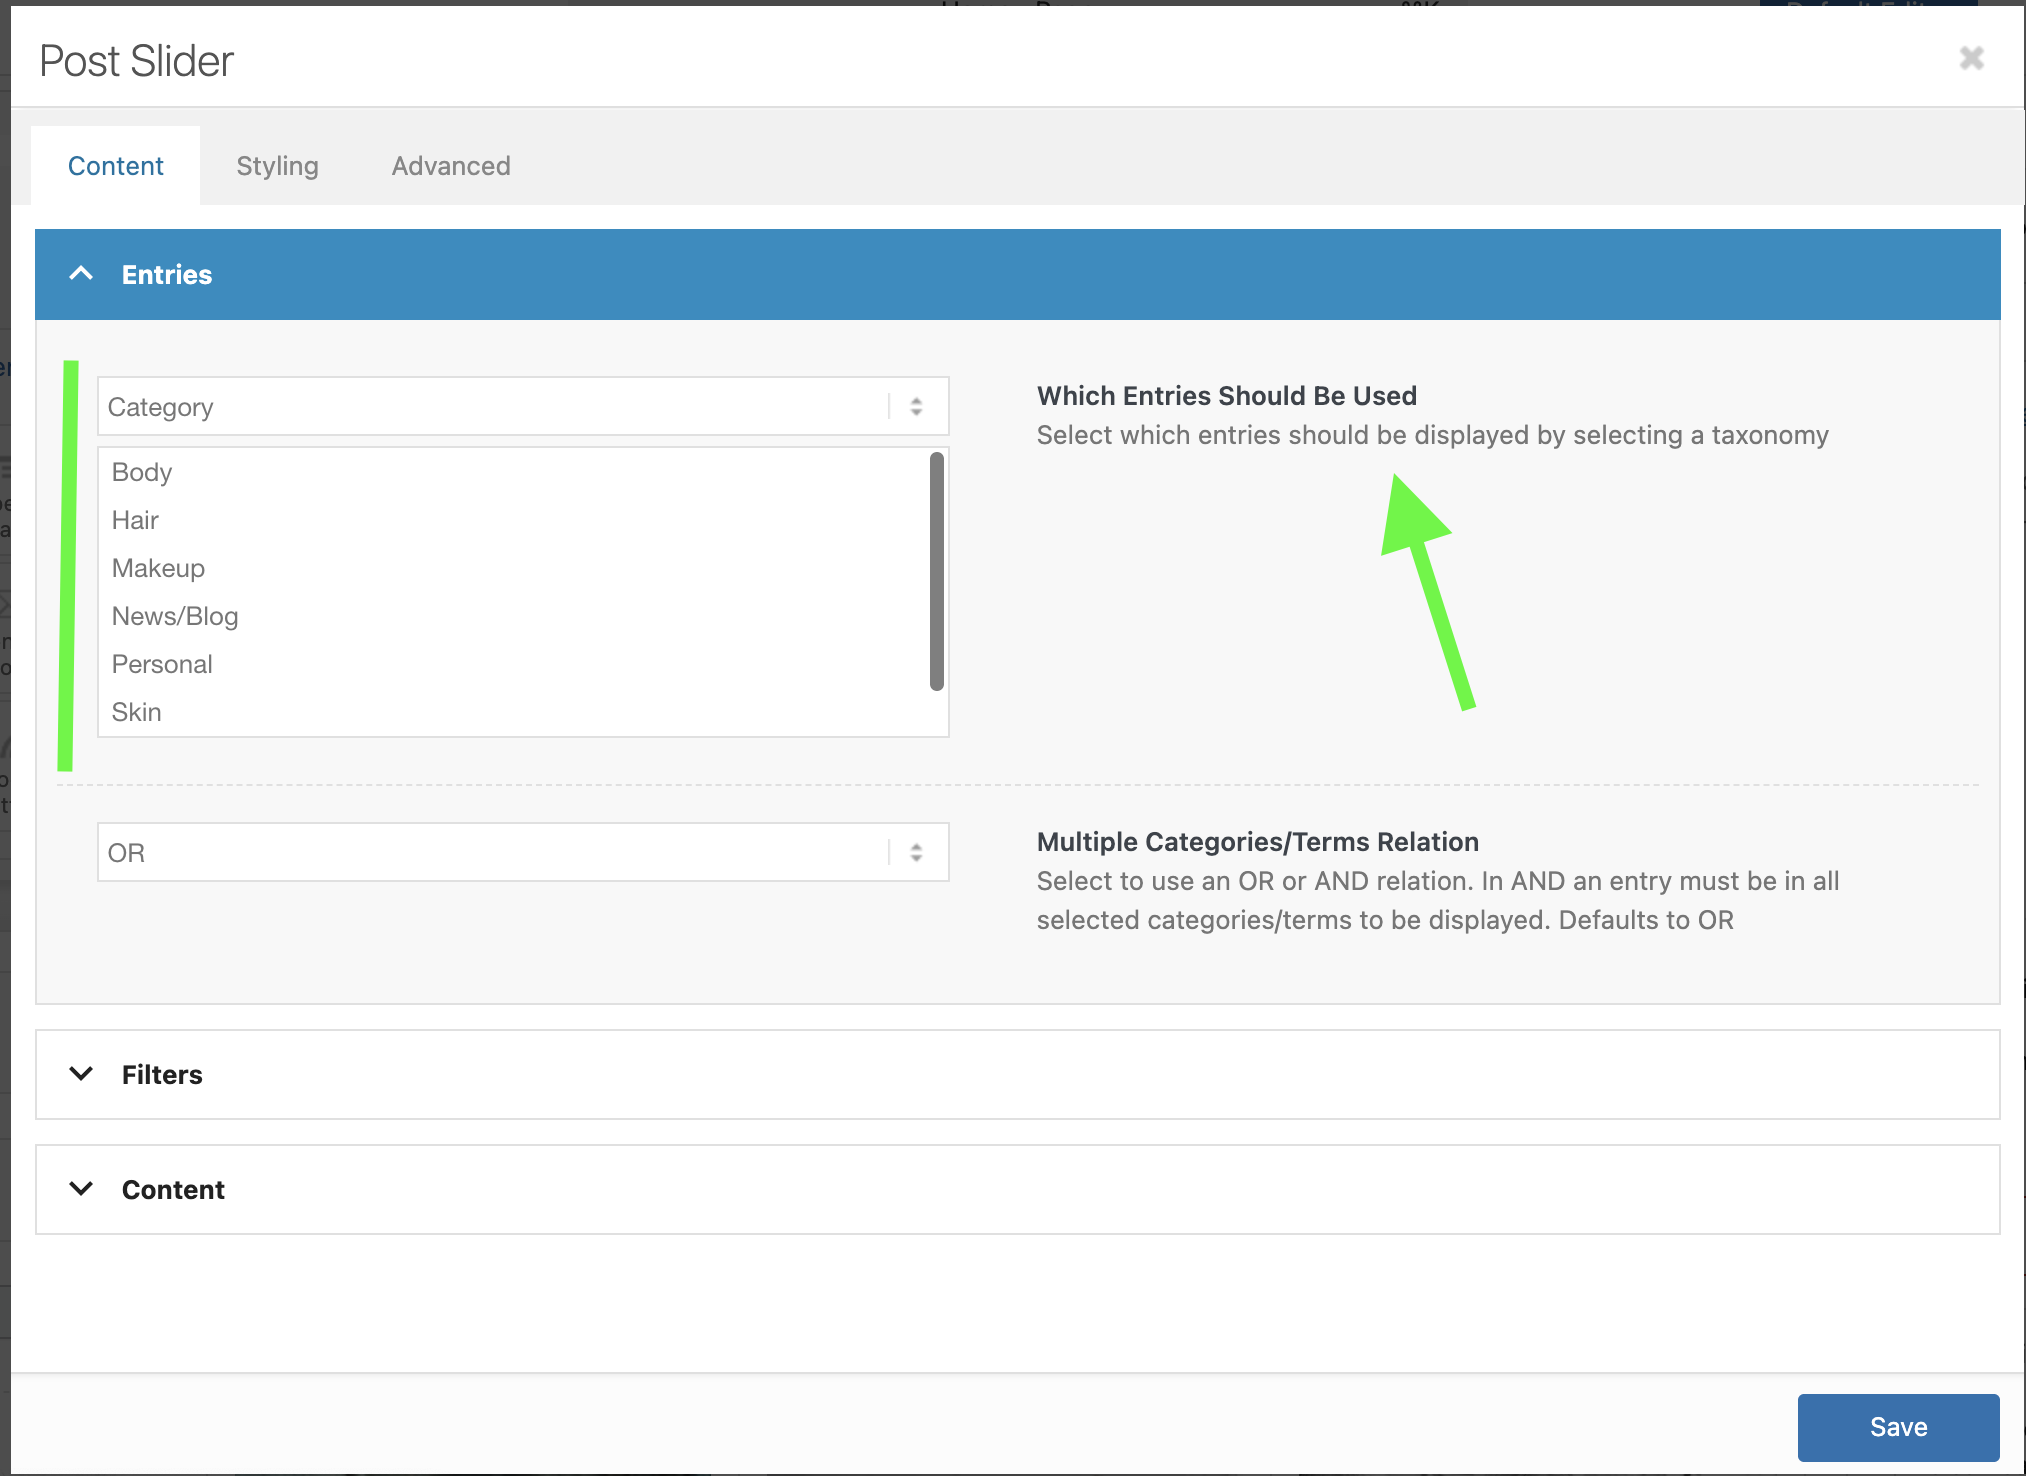Expand the Content section chevron
The width and height of the screenshot is (2026, 1476).
(x=81, y=1189)
